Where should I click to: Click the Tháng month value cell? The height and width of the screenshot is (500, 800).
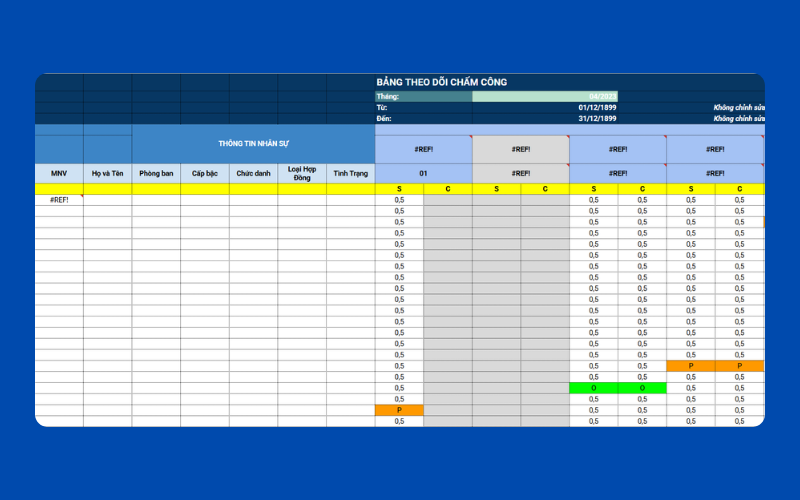pos(545,97)
